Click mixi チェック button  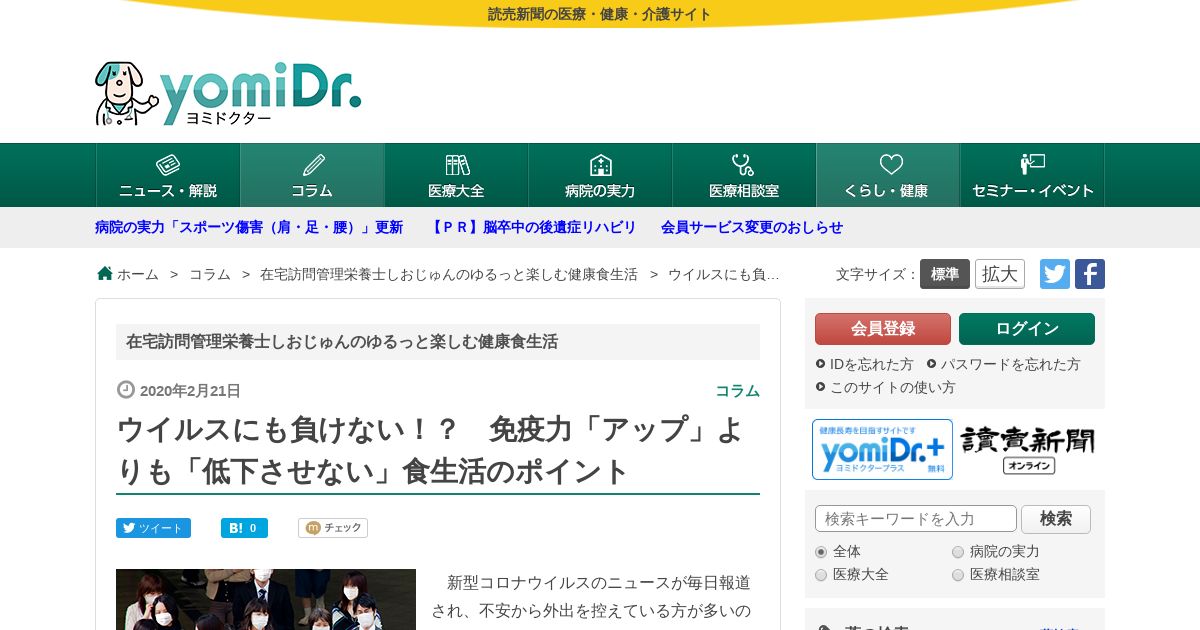click(x=333, y=528)
